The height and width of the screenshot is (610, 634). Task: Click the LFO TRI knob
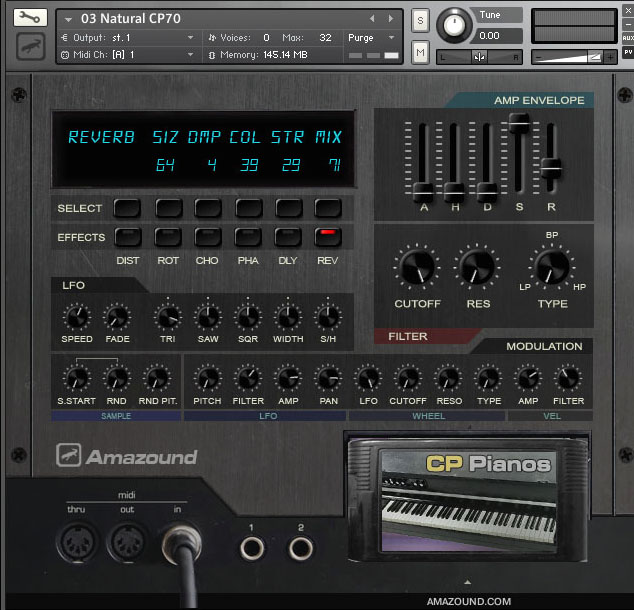168,317
